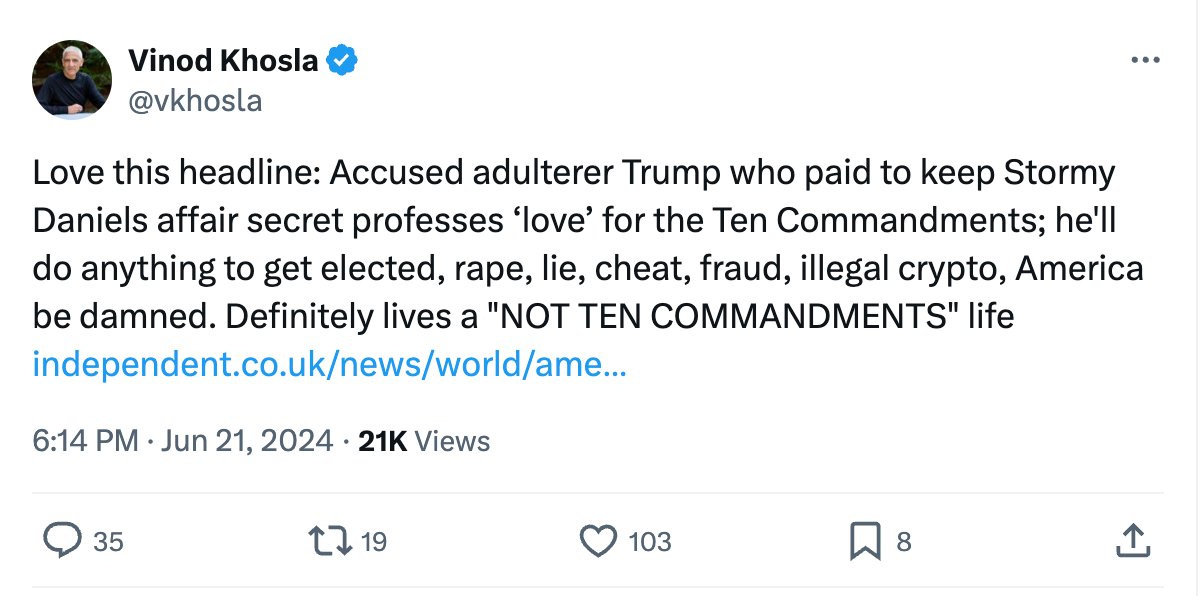Click the 8 bookmarks count

(904, 542)
